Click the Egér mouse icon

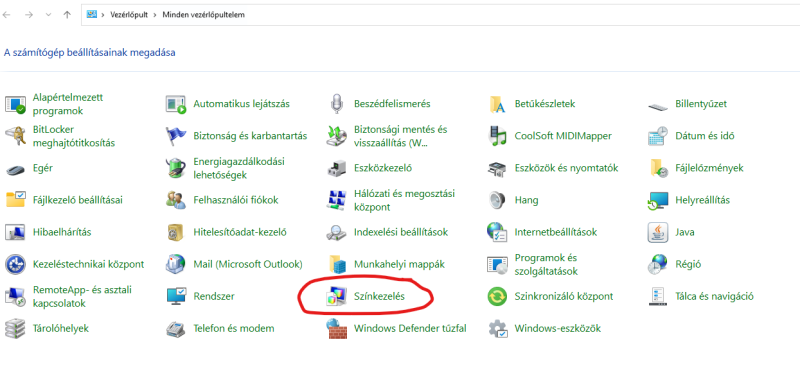15,169
